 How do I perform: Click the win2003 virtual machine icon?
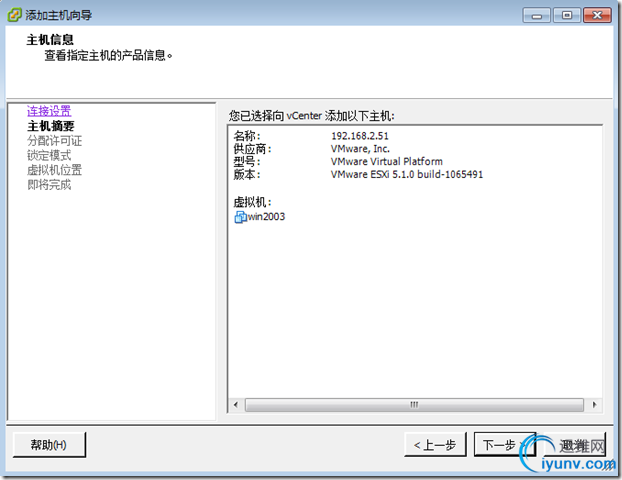[x=240, y=217]
